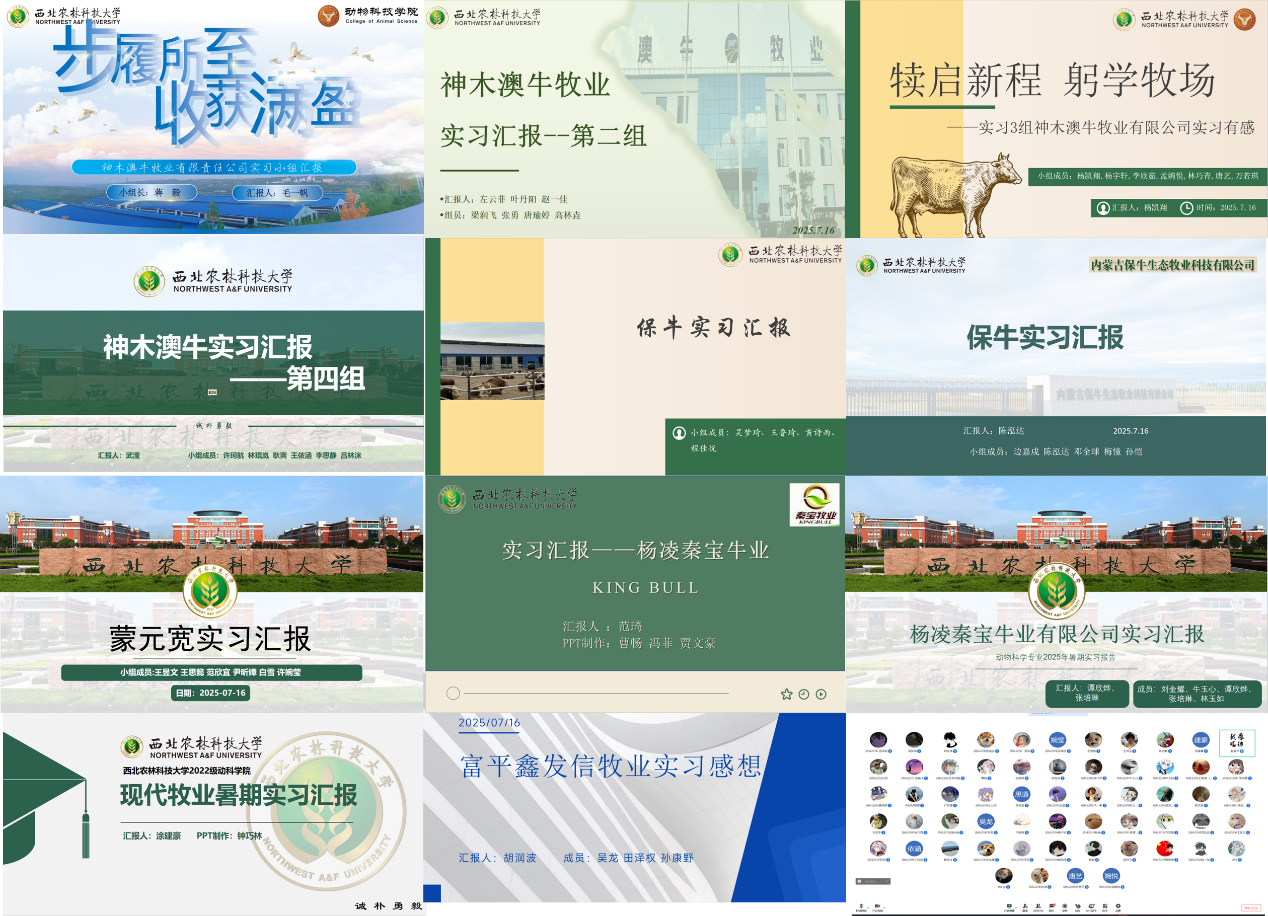Open the meeting settings gear icon
This screenshot has height=916, width=1268.
(1118, 906)
